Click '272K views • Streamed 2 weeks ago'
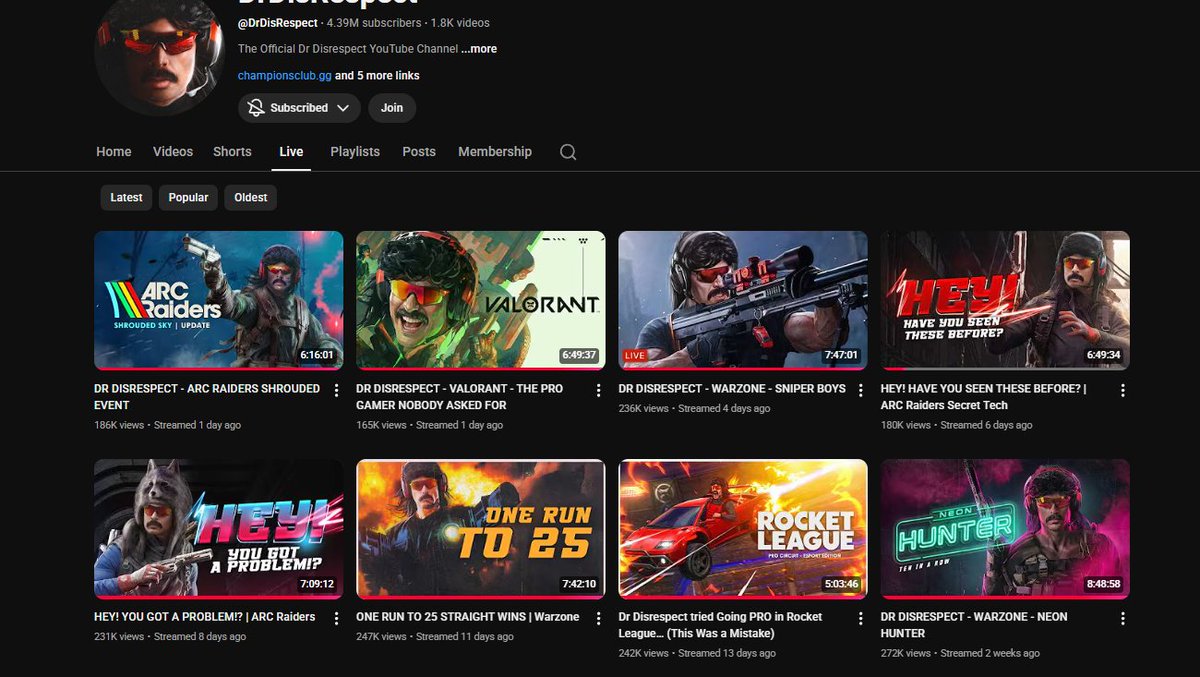The image size is (1200, 677). pos(960,653)
